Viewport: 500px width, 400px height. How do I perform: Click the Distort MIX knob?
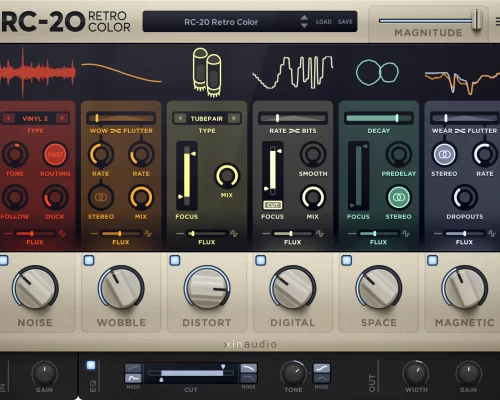227,176
